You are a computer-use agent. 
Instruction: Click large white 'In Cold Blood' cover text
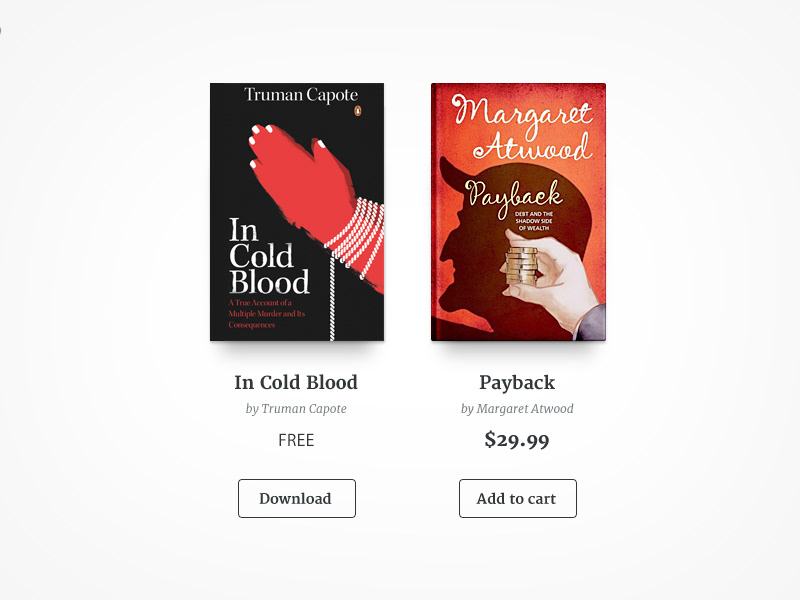pos(269,256)
